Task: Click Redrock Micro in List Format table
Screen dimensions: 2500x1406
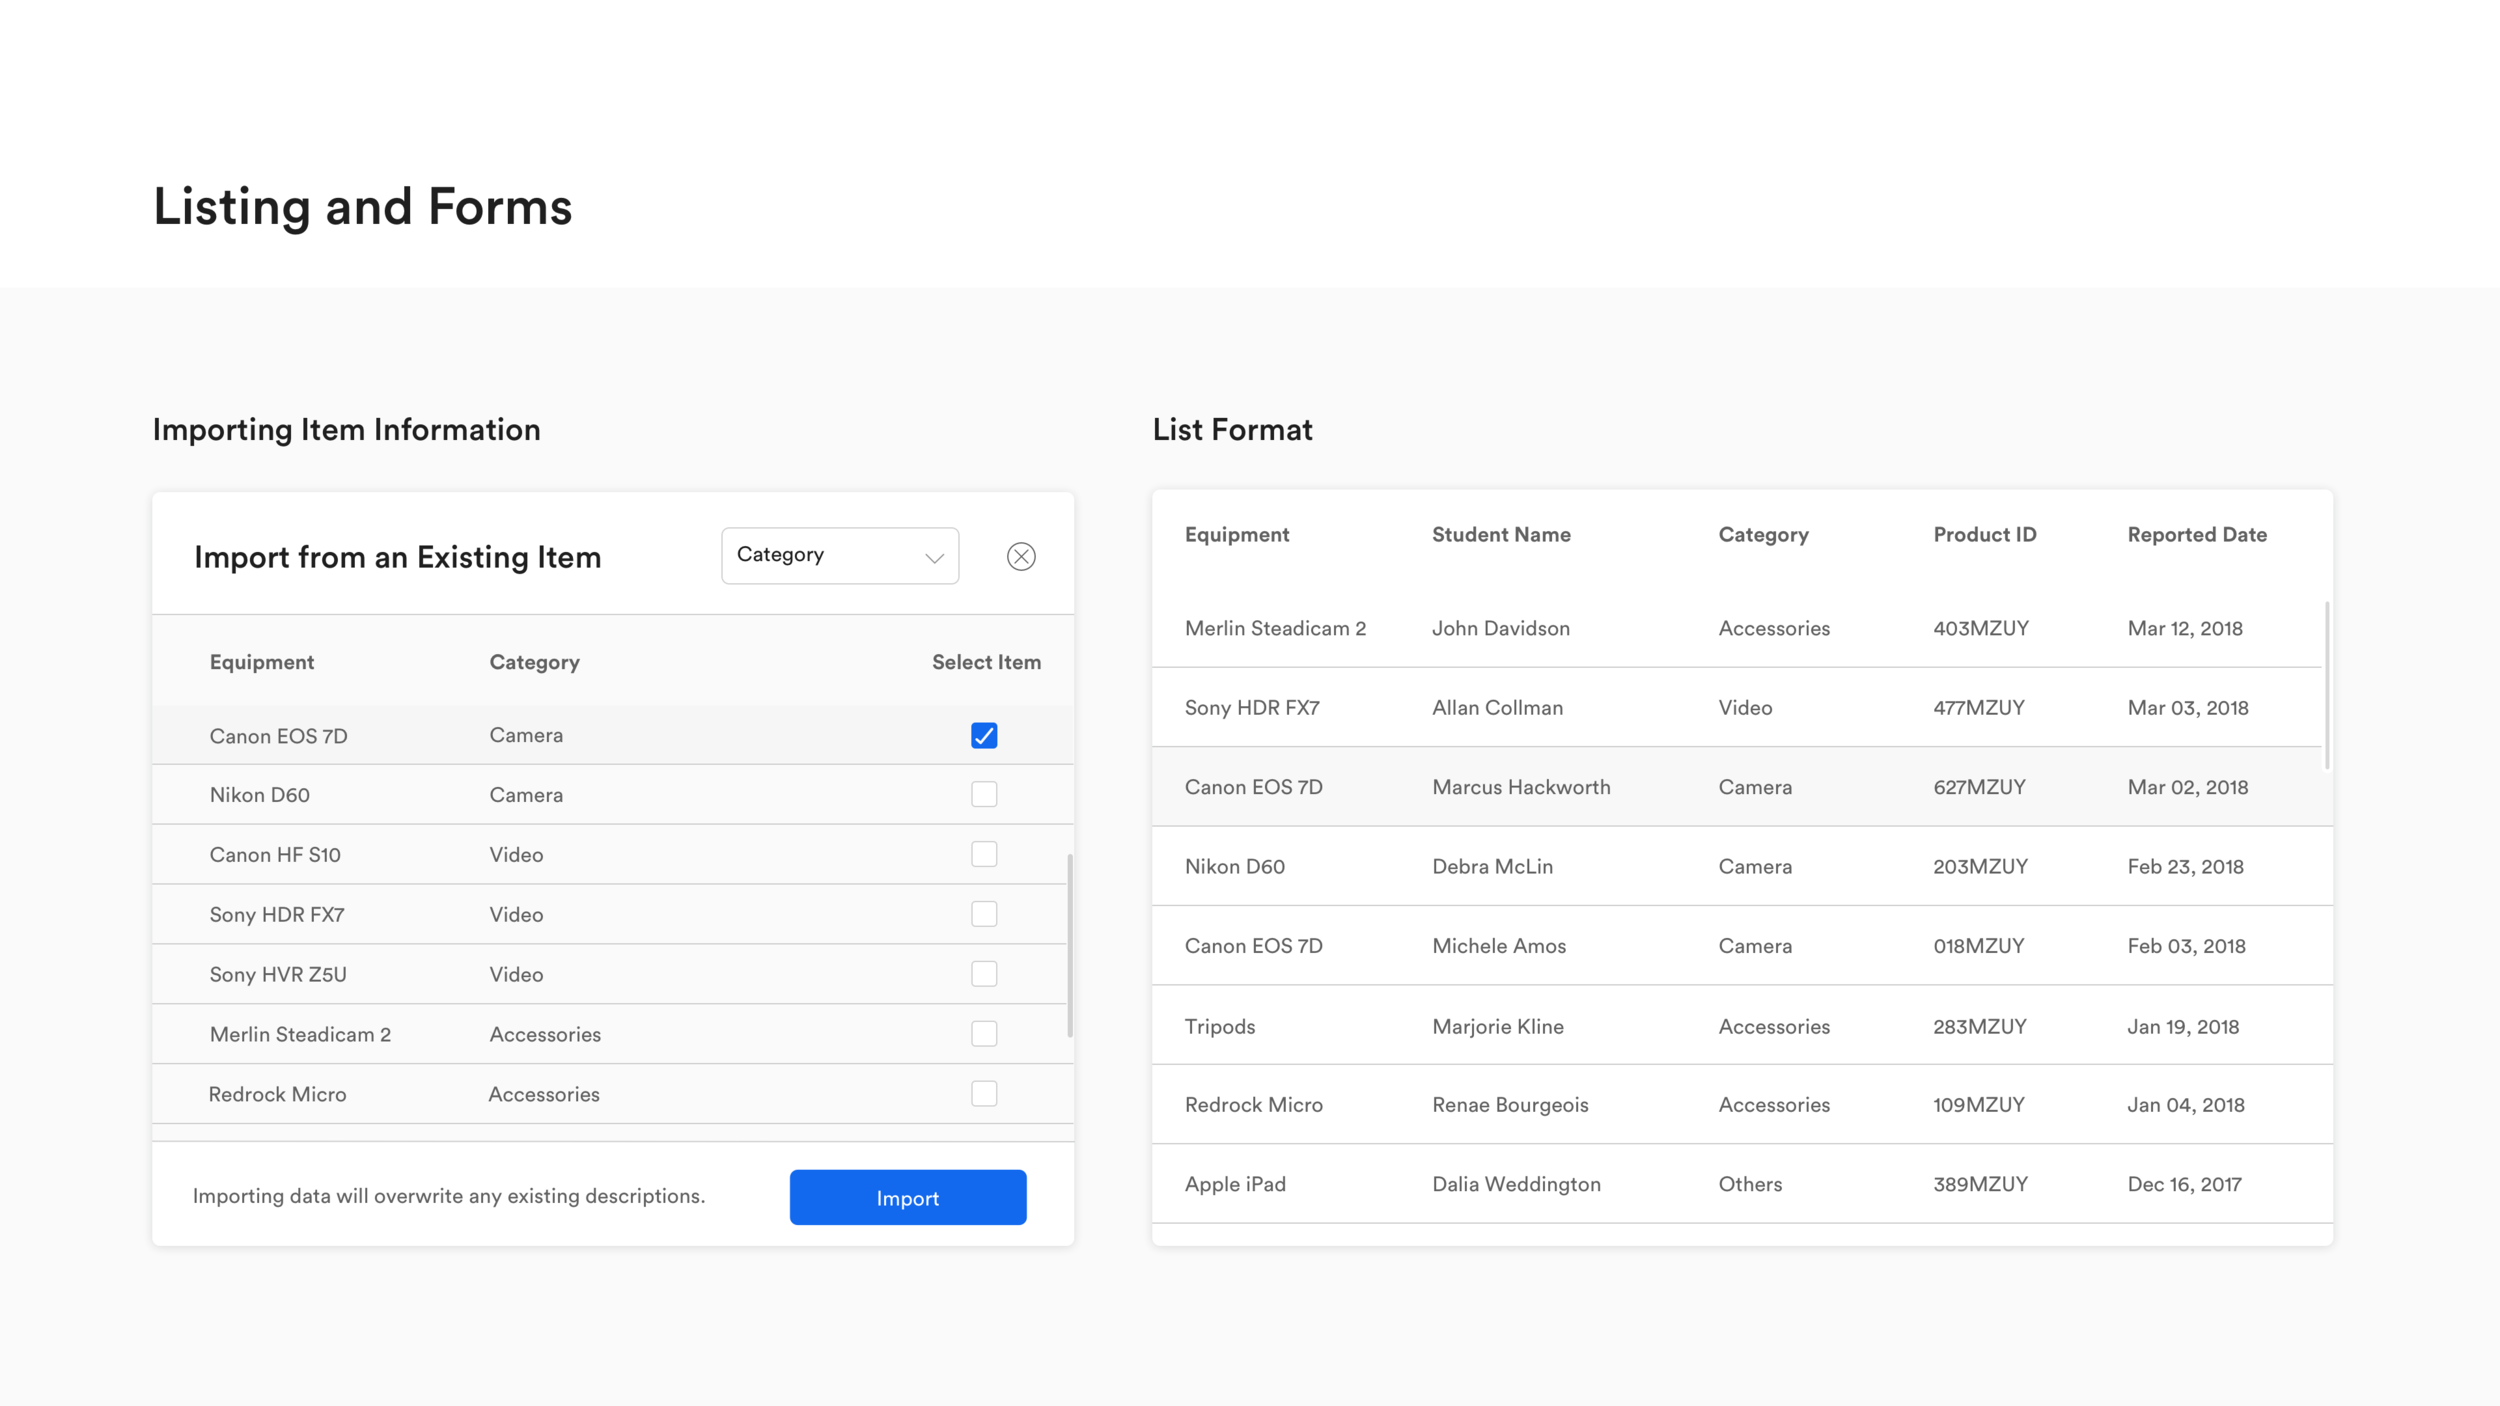Action: [x=1253, y=1104]
